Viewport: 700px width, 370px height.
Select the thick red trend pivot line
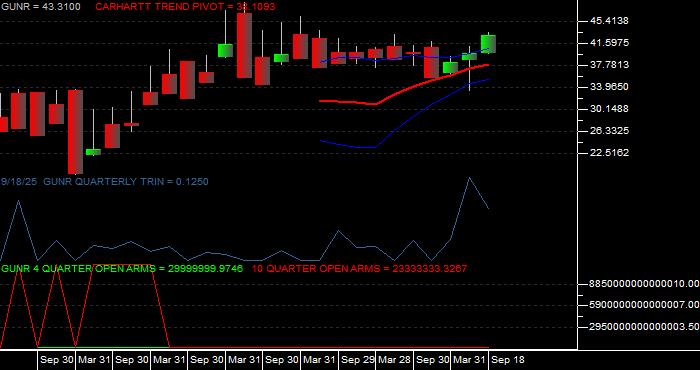pyautogui.click(x=404, y=89)
